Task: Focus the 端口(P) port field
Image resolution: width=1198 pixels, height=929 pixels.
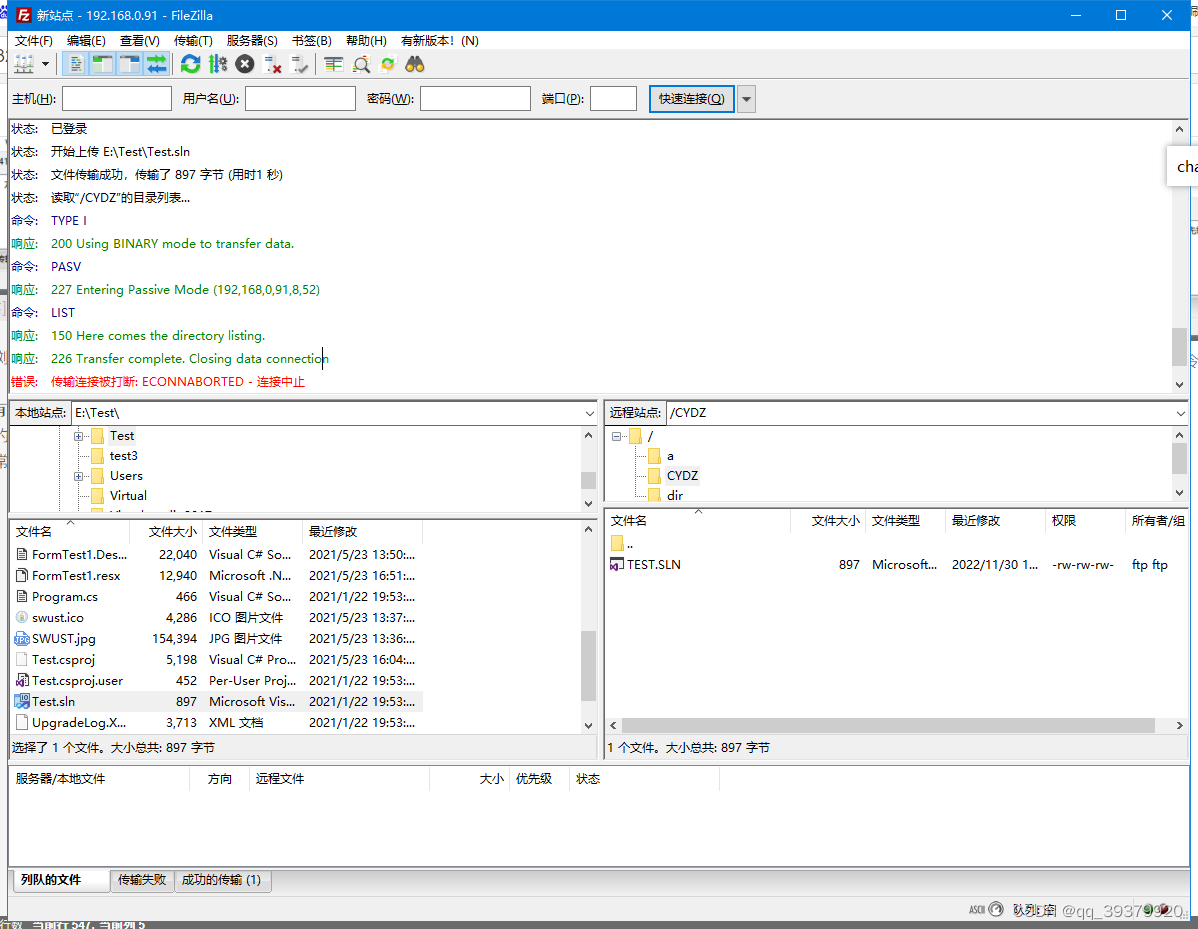Action: (x=614, y=99)
